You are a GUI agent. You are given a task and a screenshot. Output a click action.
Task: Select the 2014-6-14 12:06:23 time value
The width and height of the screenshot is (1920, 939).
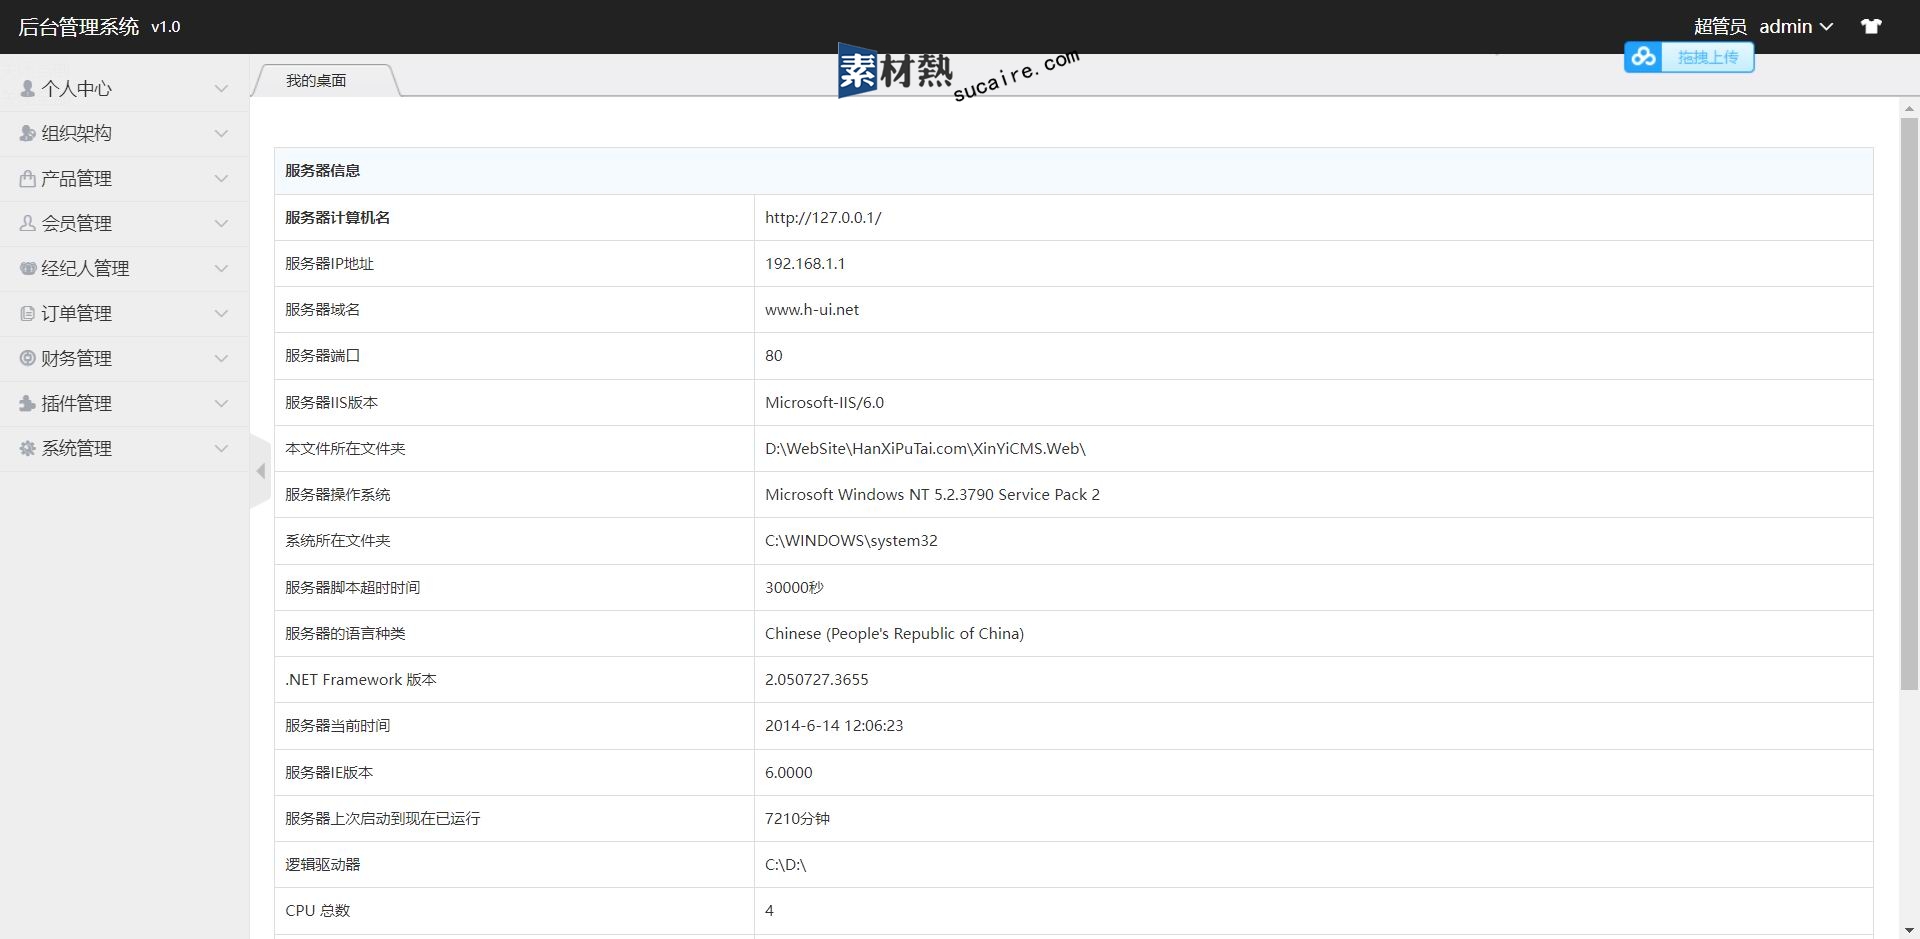click(x=834, y=726)
